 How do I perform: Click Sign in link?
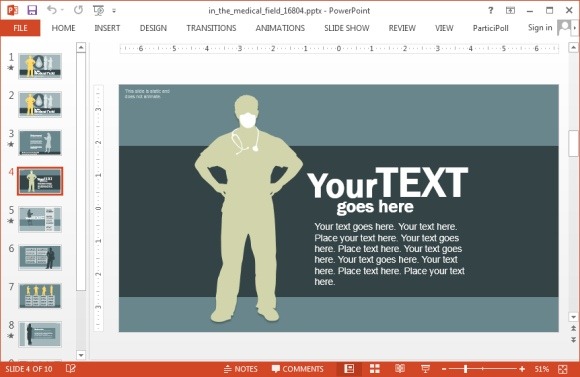(540, 28)
